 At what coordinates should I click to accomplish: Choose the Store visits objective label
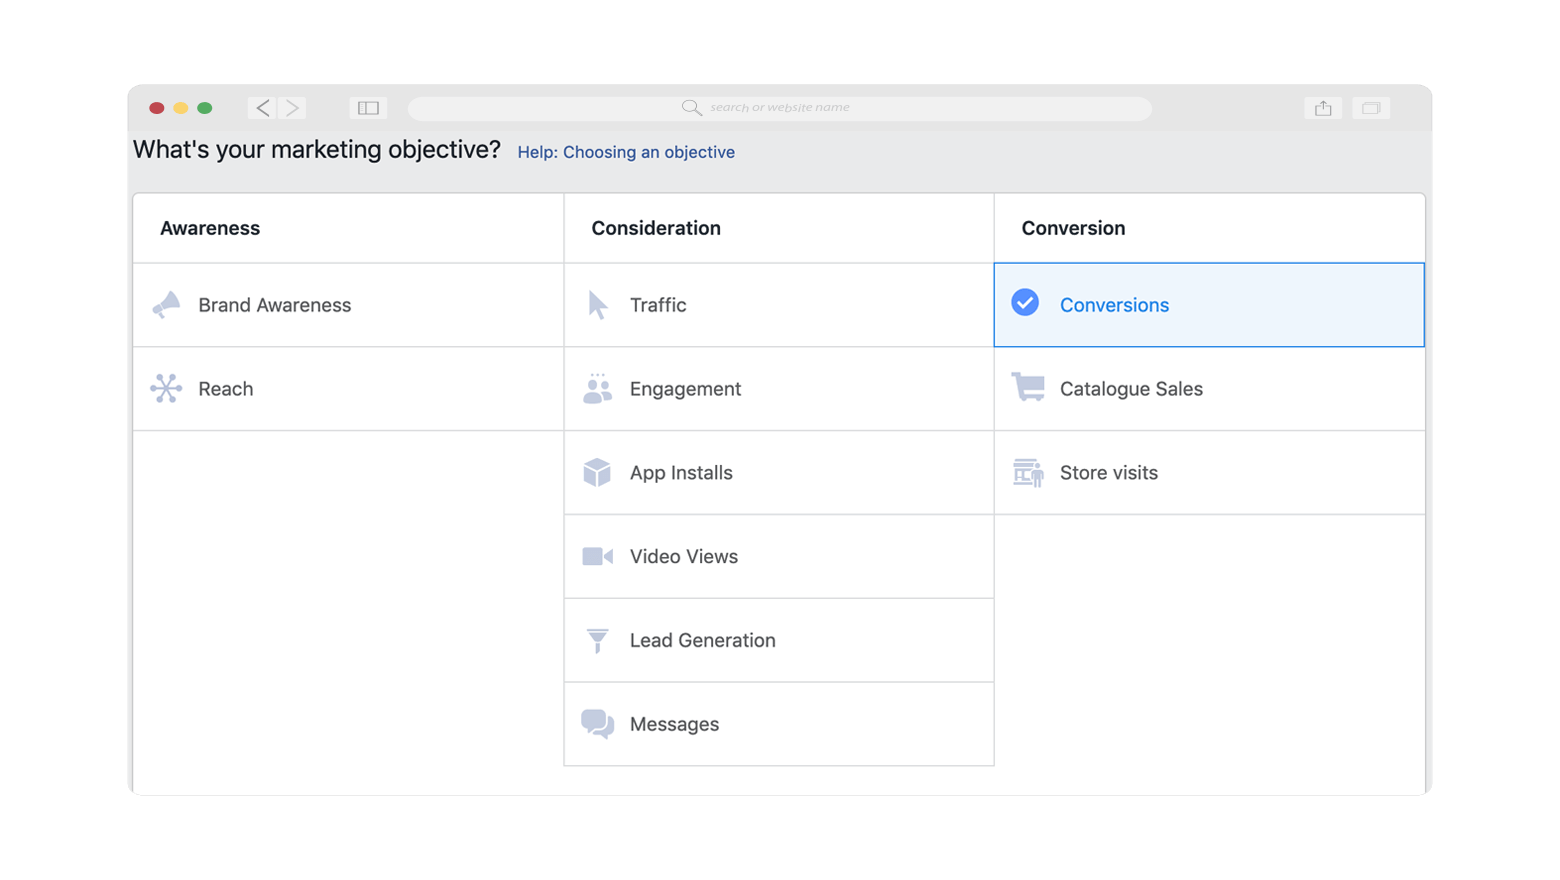[x=1109, y=473]
